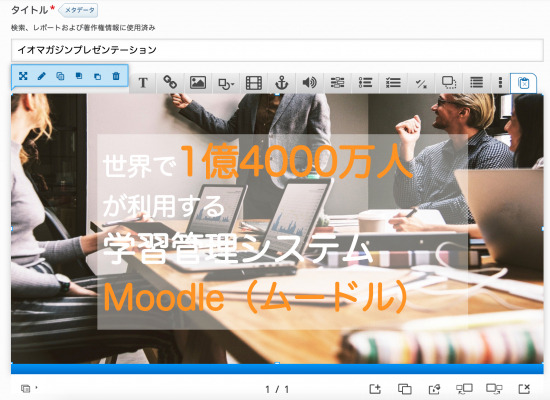Insert an Image element
This screenshot has width=550, height=400.
198,83
